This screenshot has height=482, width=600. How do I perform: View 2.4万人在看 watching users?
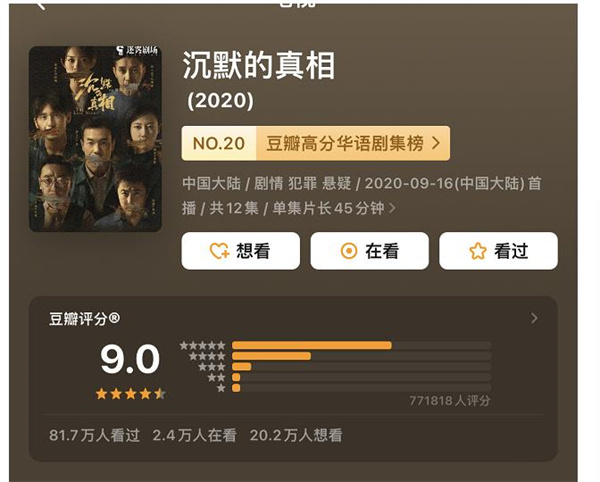pyautogui.click(x=194, y=435)
